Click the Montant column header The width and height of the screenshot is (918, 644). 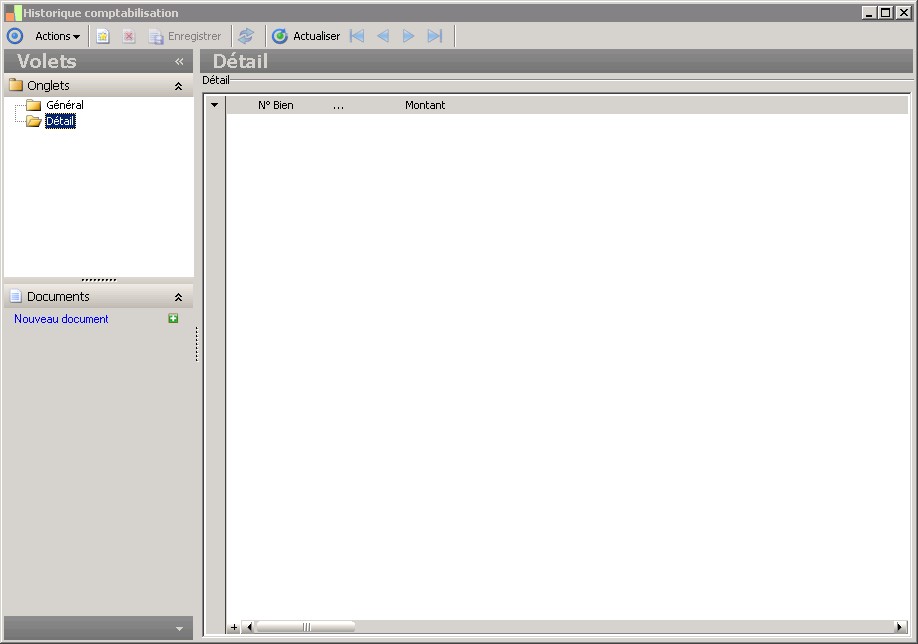click(425, 105)
